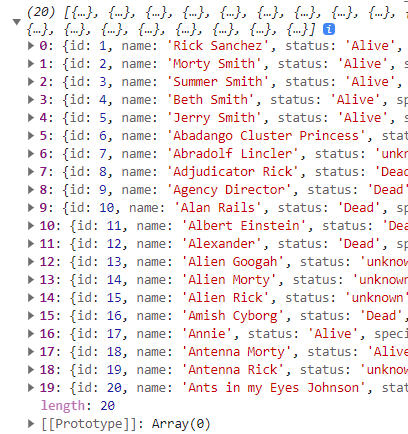Expand entry 10 Albert Einstein
The image size is (408, 434).
(x=31, y=225)
